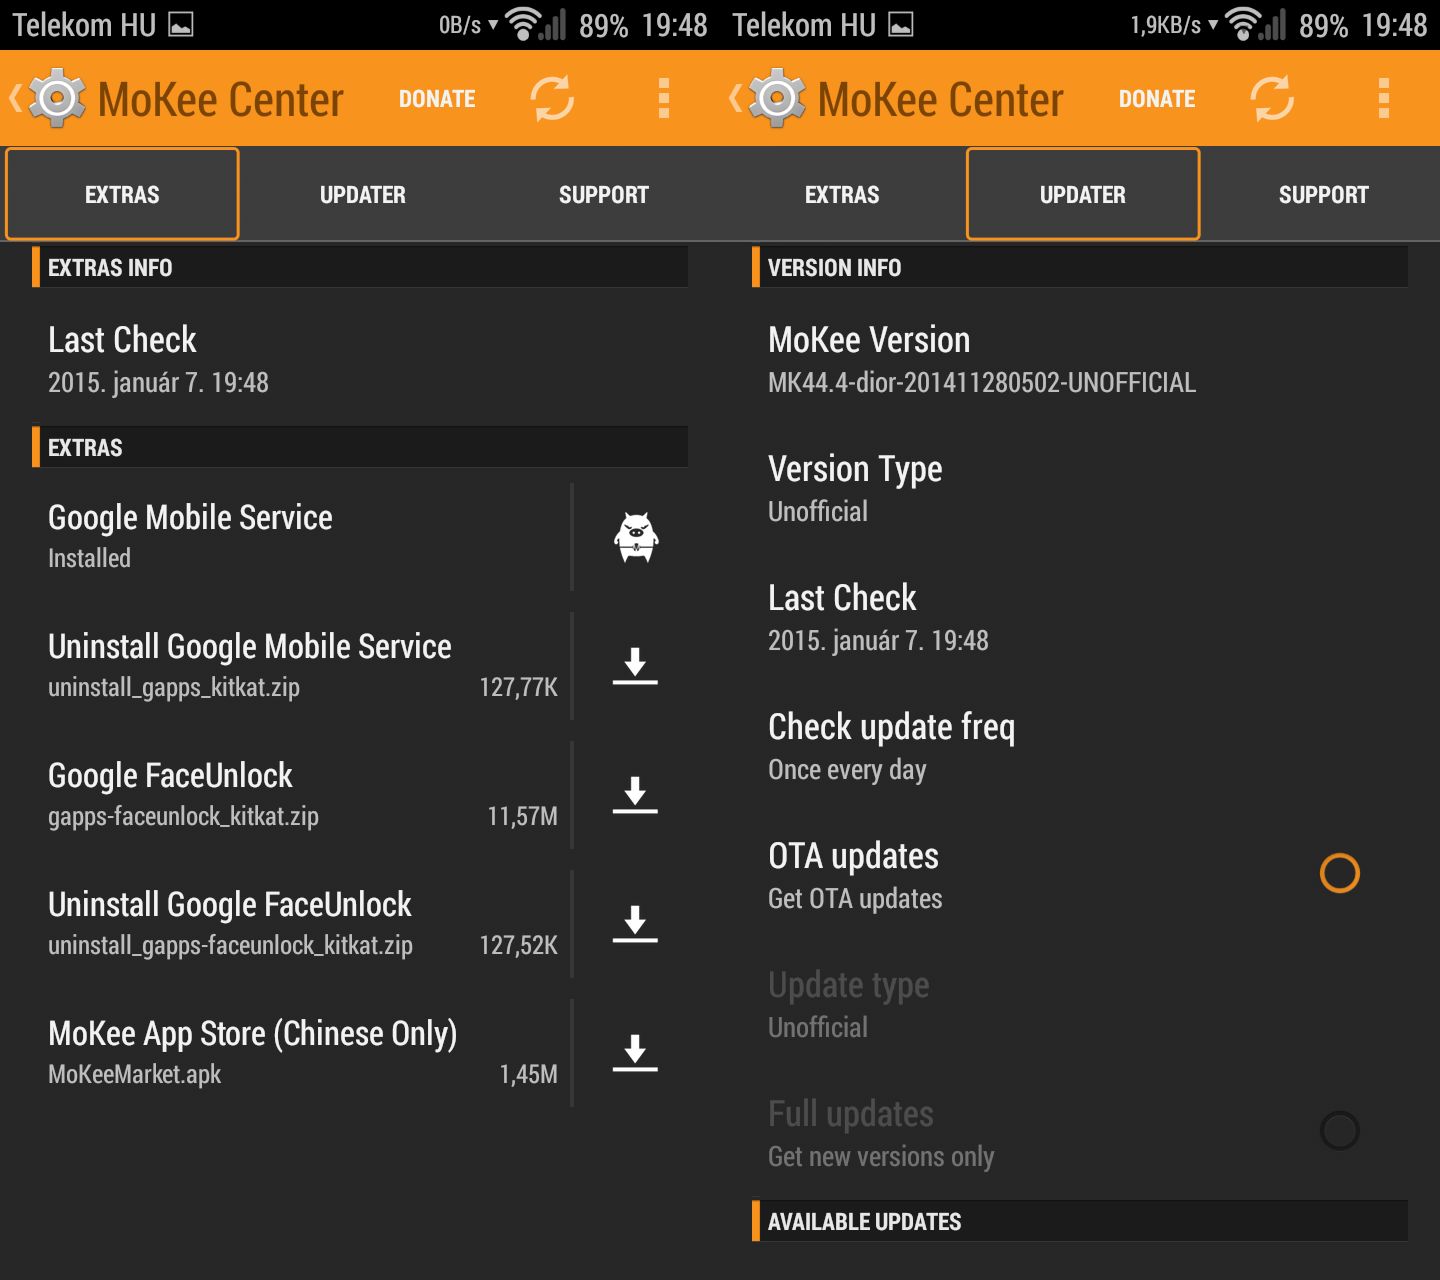Tap cell signal bars in left status bar
Viewport: 1440px width, 1280px height.
553,24
